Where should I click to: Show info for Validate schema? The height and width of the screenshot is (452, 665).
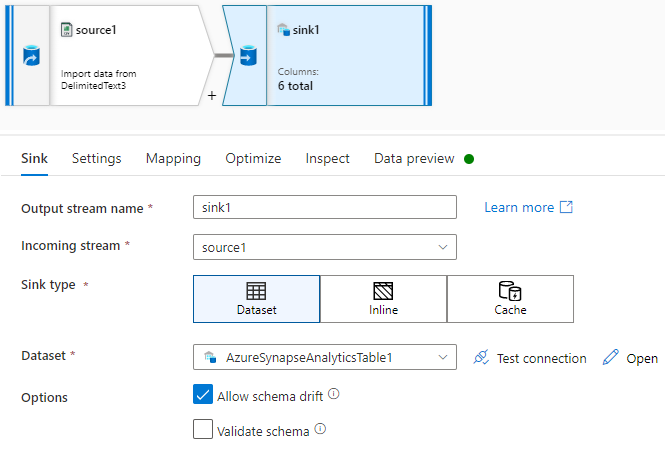click(320, 429)
